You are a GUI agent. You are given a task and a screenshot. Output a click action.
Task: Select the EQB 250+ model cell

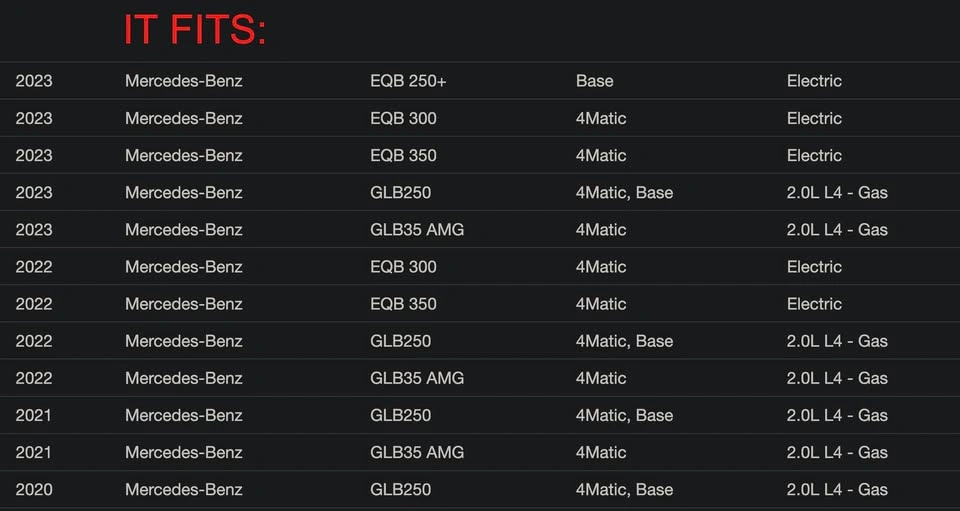click(408, 81)
